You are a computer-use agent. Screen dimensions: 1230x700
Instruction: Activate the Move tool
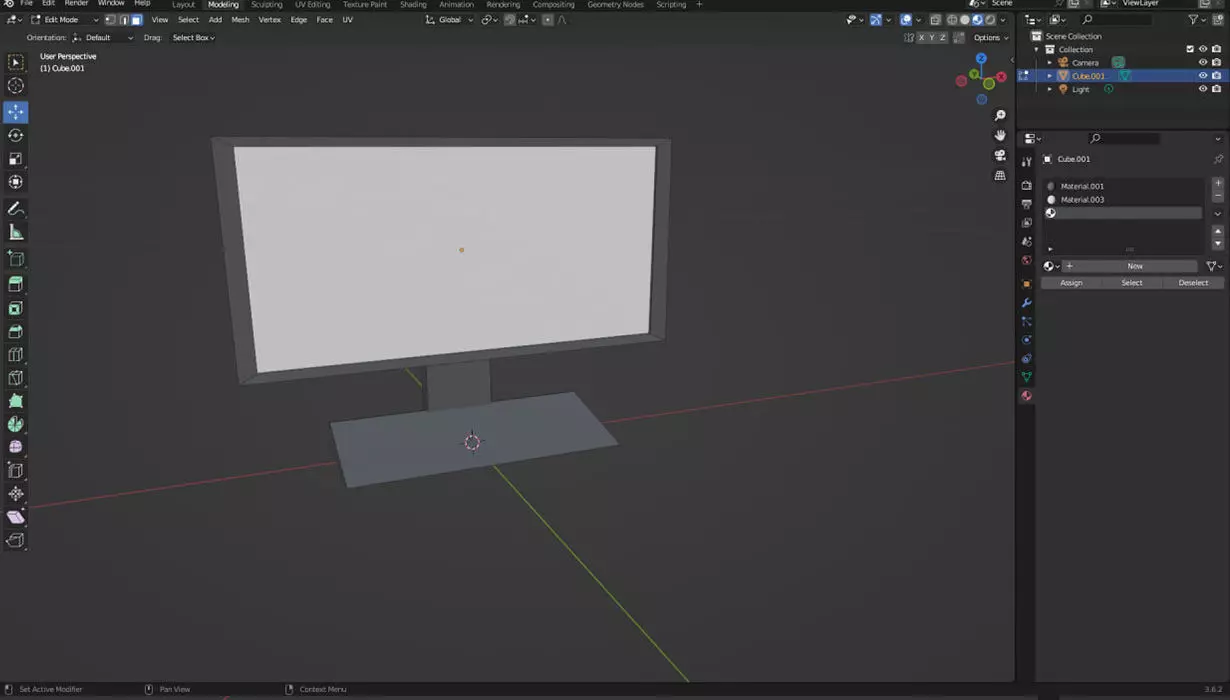pyautogui.click(x=16, y=112)
